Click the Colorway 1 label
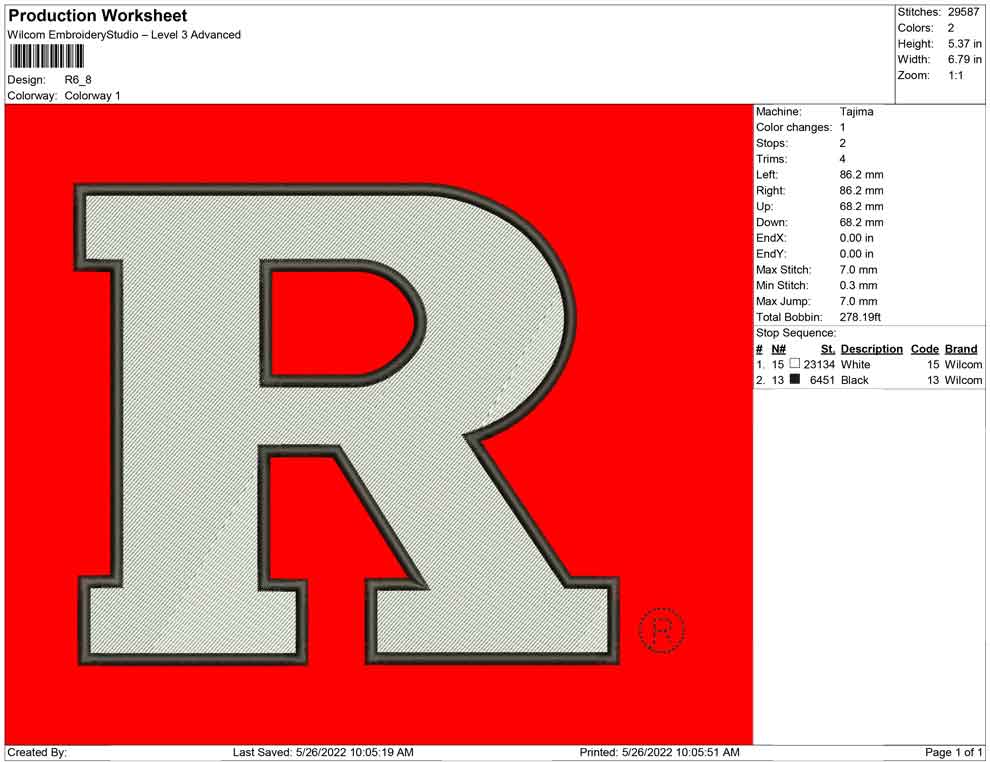 pyautogui.click(x=92, y=96)
